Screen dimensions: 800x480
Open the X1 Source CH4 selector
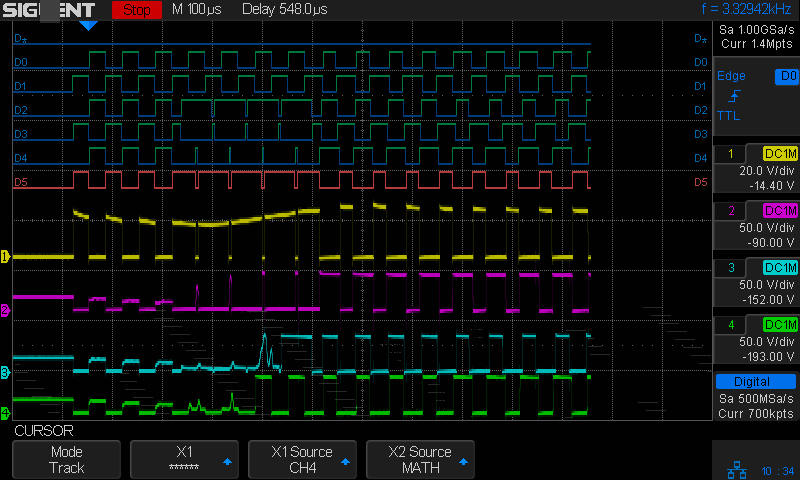tap(302, 459)
